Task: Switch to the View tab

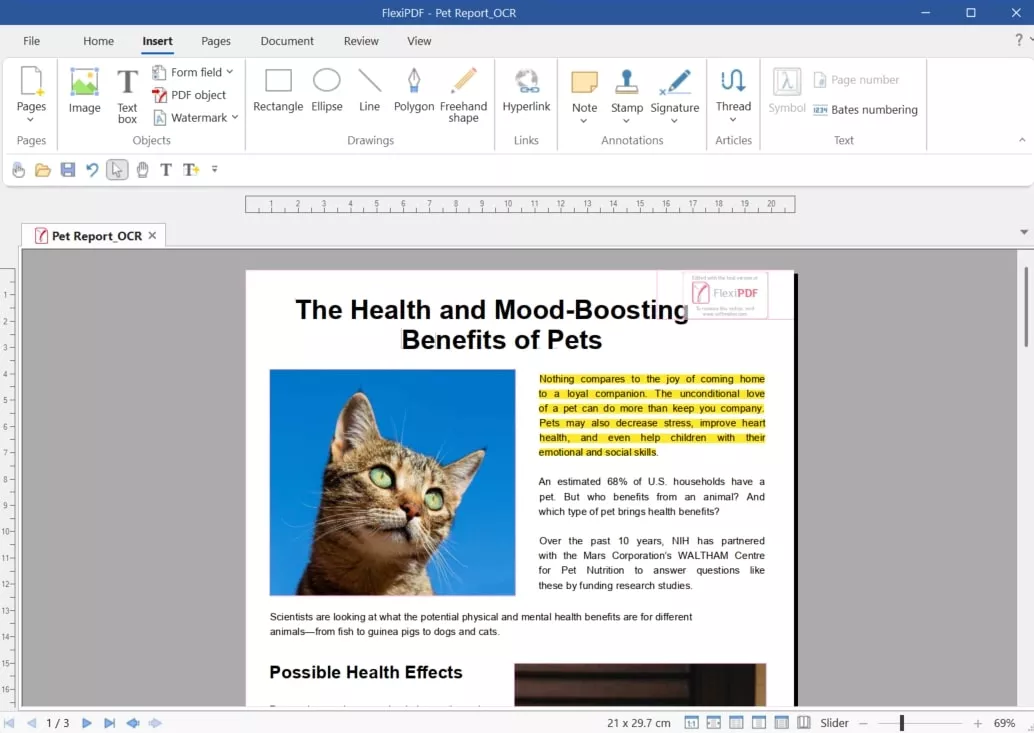Action: click(x=419, y=41)
